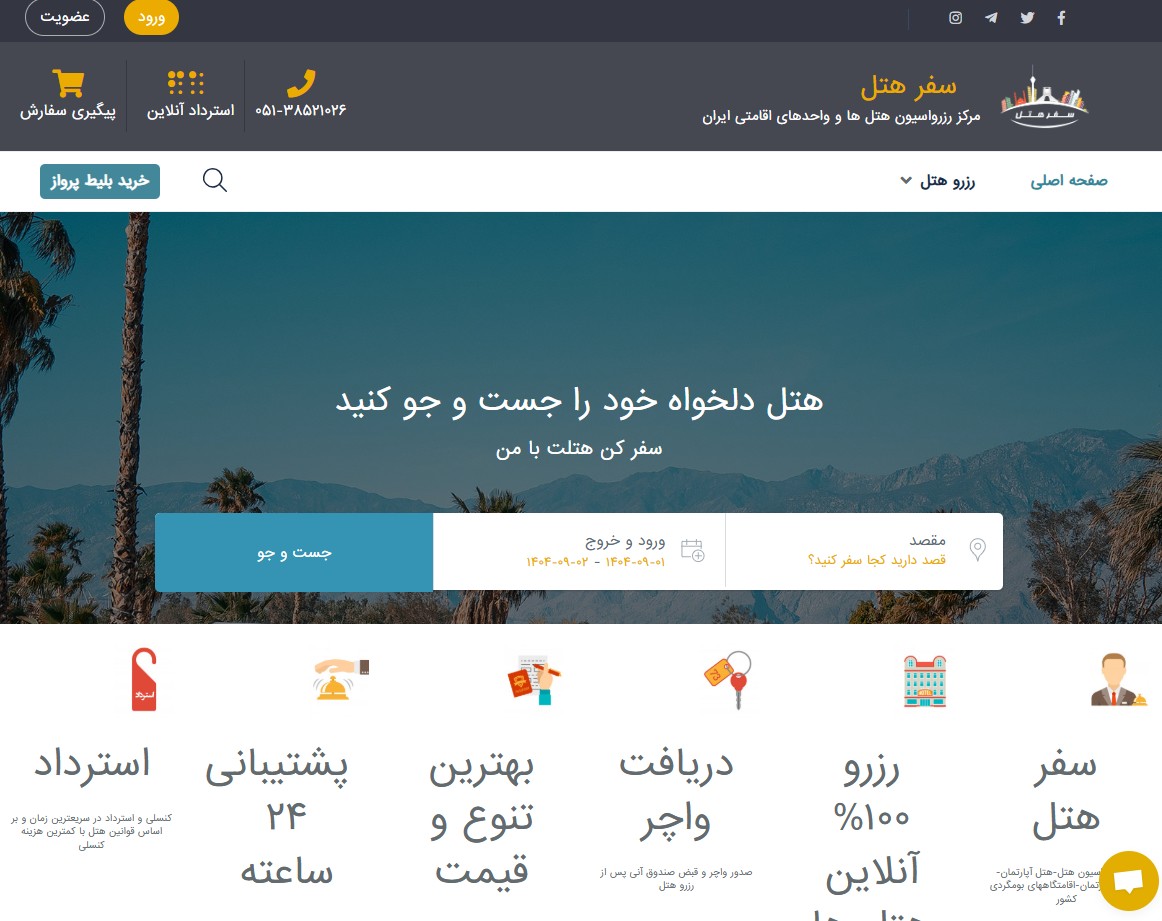The height and width of the screenshot is (921, 1162).
Task: Open the Telegram social icon
Action: (991, 18)
